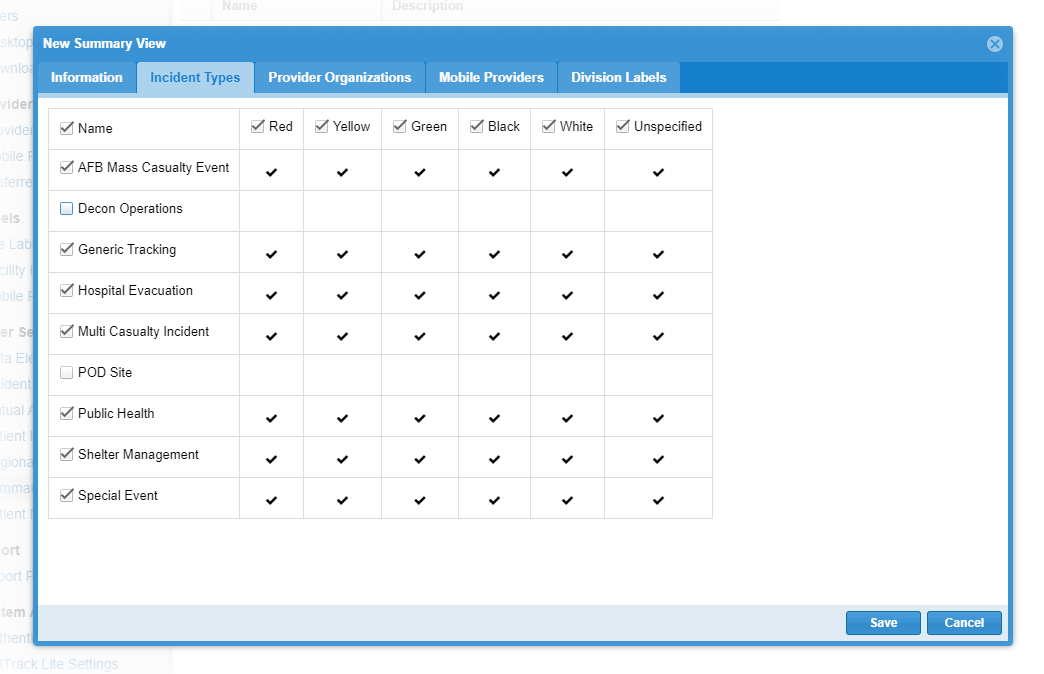1044x674 pixels.
Task: Click the New Summary View title
Action: tap(105, 43)
